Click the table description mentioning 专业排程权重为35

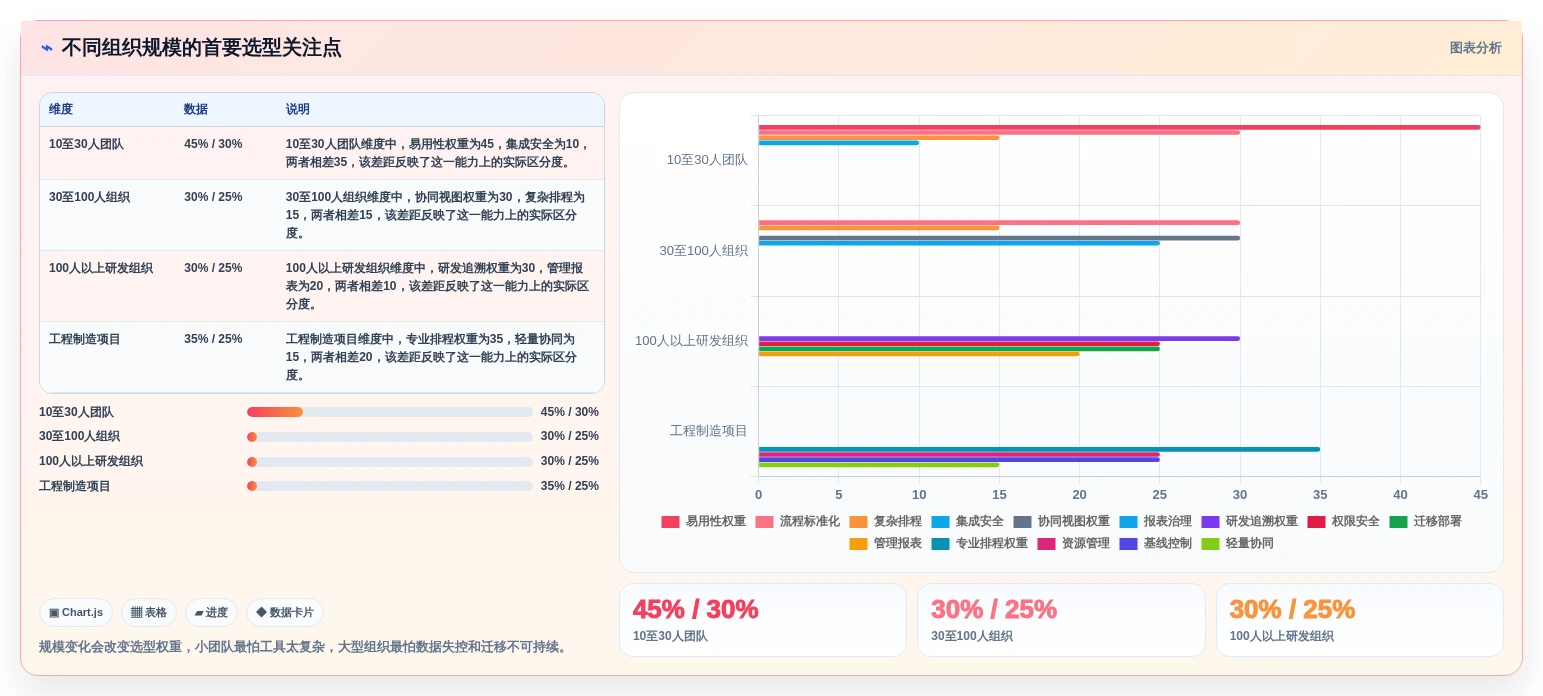438,357
